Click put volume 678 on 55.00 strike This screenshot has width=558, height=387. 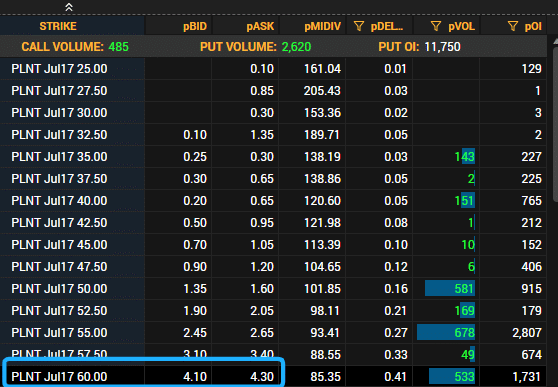[464, 333]
